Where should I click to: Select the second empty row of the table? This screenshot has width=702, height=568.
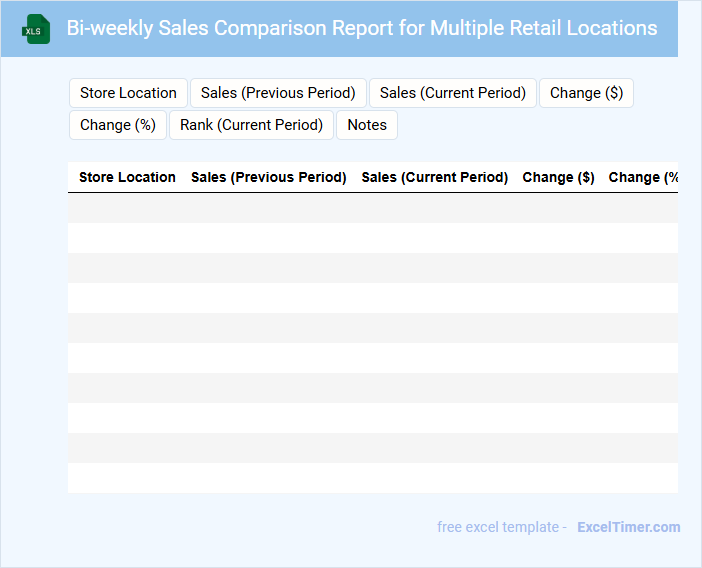tap(372, 238)
